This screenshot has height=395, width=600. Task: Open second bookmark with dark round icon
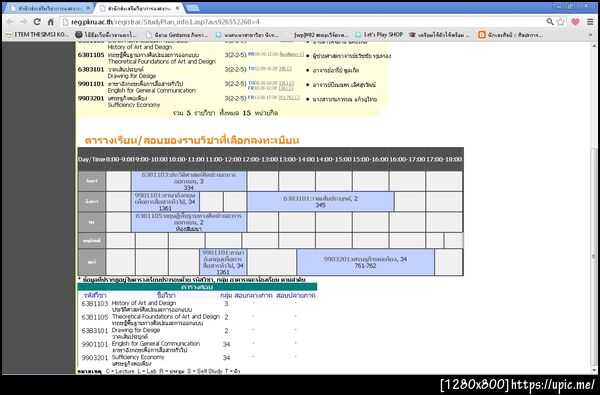click(106, 35)
